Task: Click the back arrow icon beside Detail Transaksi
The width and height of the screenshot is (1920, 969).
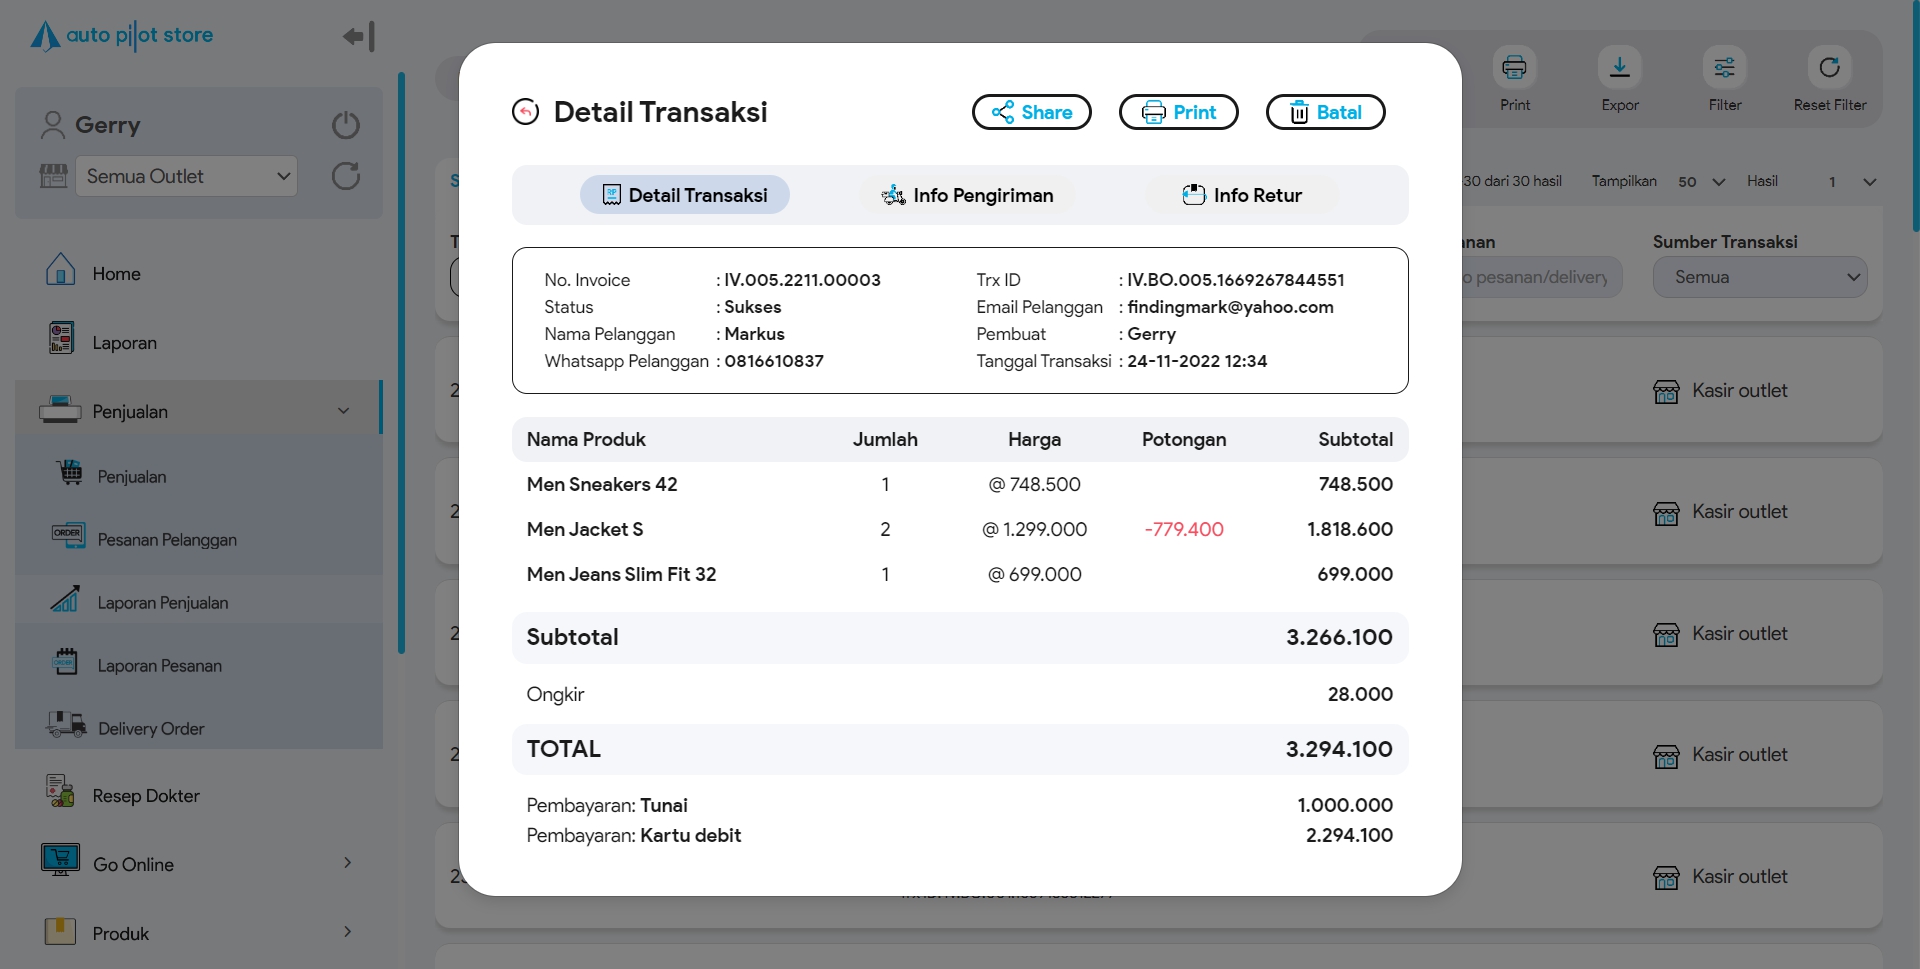Action: (x=525, y=112)
